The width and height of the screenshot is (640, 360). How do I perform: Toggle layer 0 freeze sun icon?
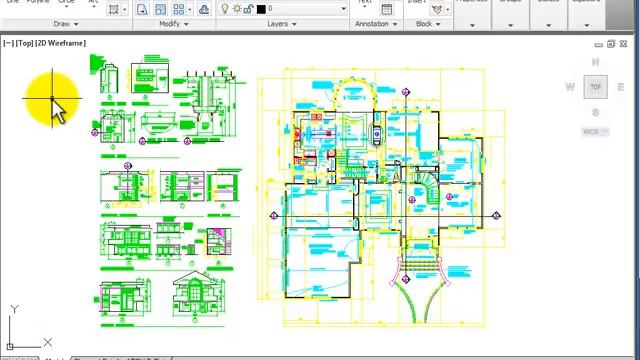click(237, 8)
